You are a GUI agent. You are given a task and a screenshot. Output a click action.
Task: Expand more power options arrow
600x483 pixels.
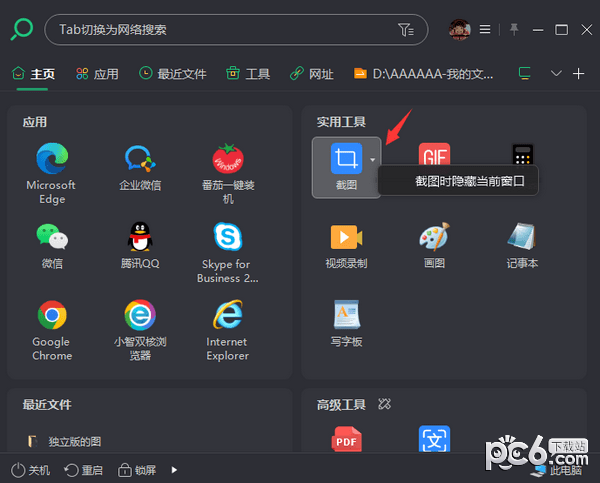pos(174,470)
